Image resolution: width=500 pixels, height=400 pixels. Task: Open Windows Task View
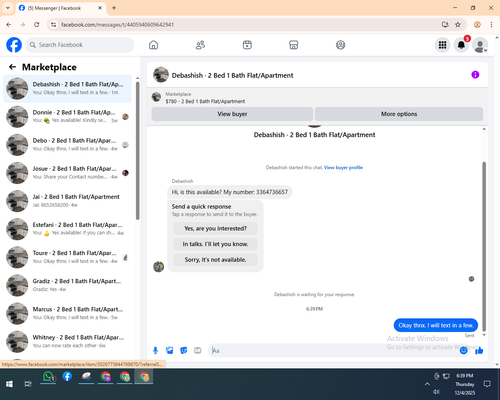[28, 384]
